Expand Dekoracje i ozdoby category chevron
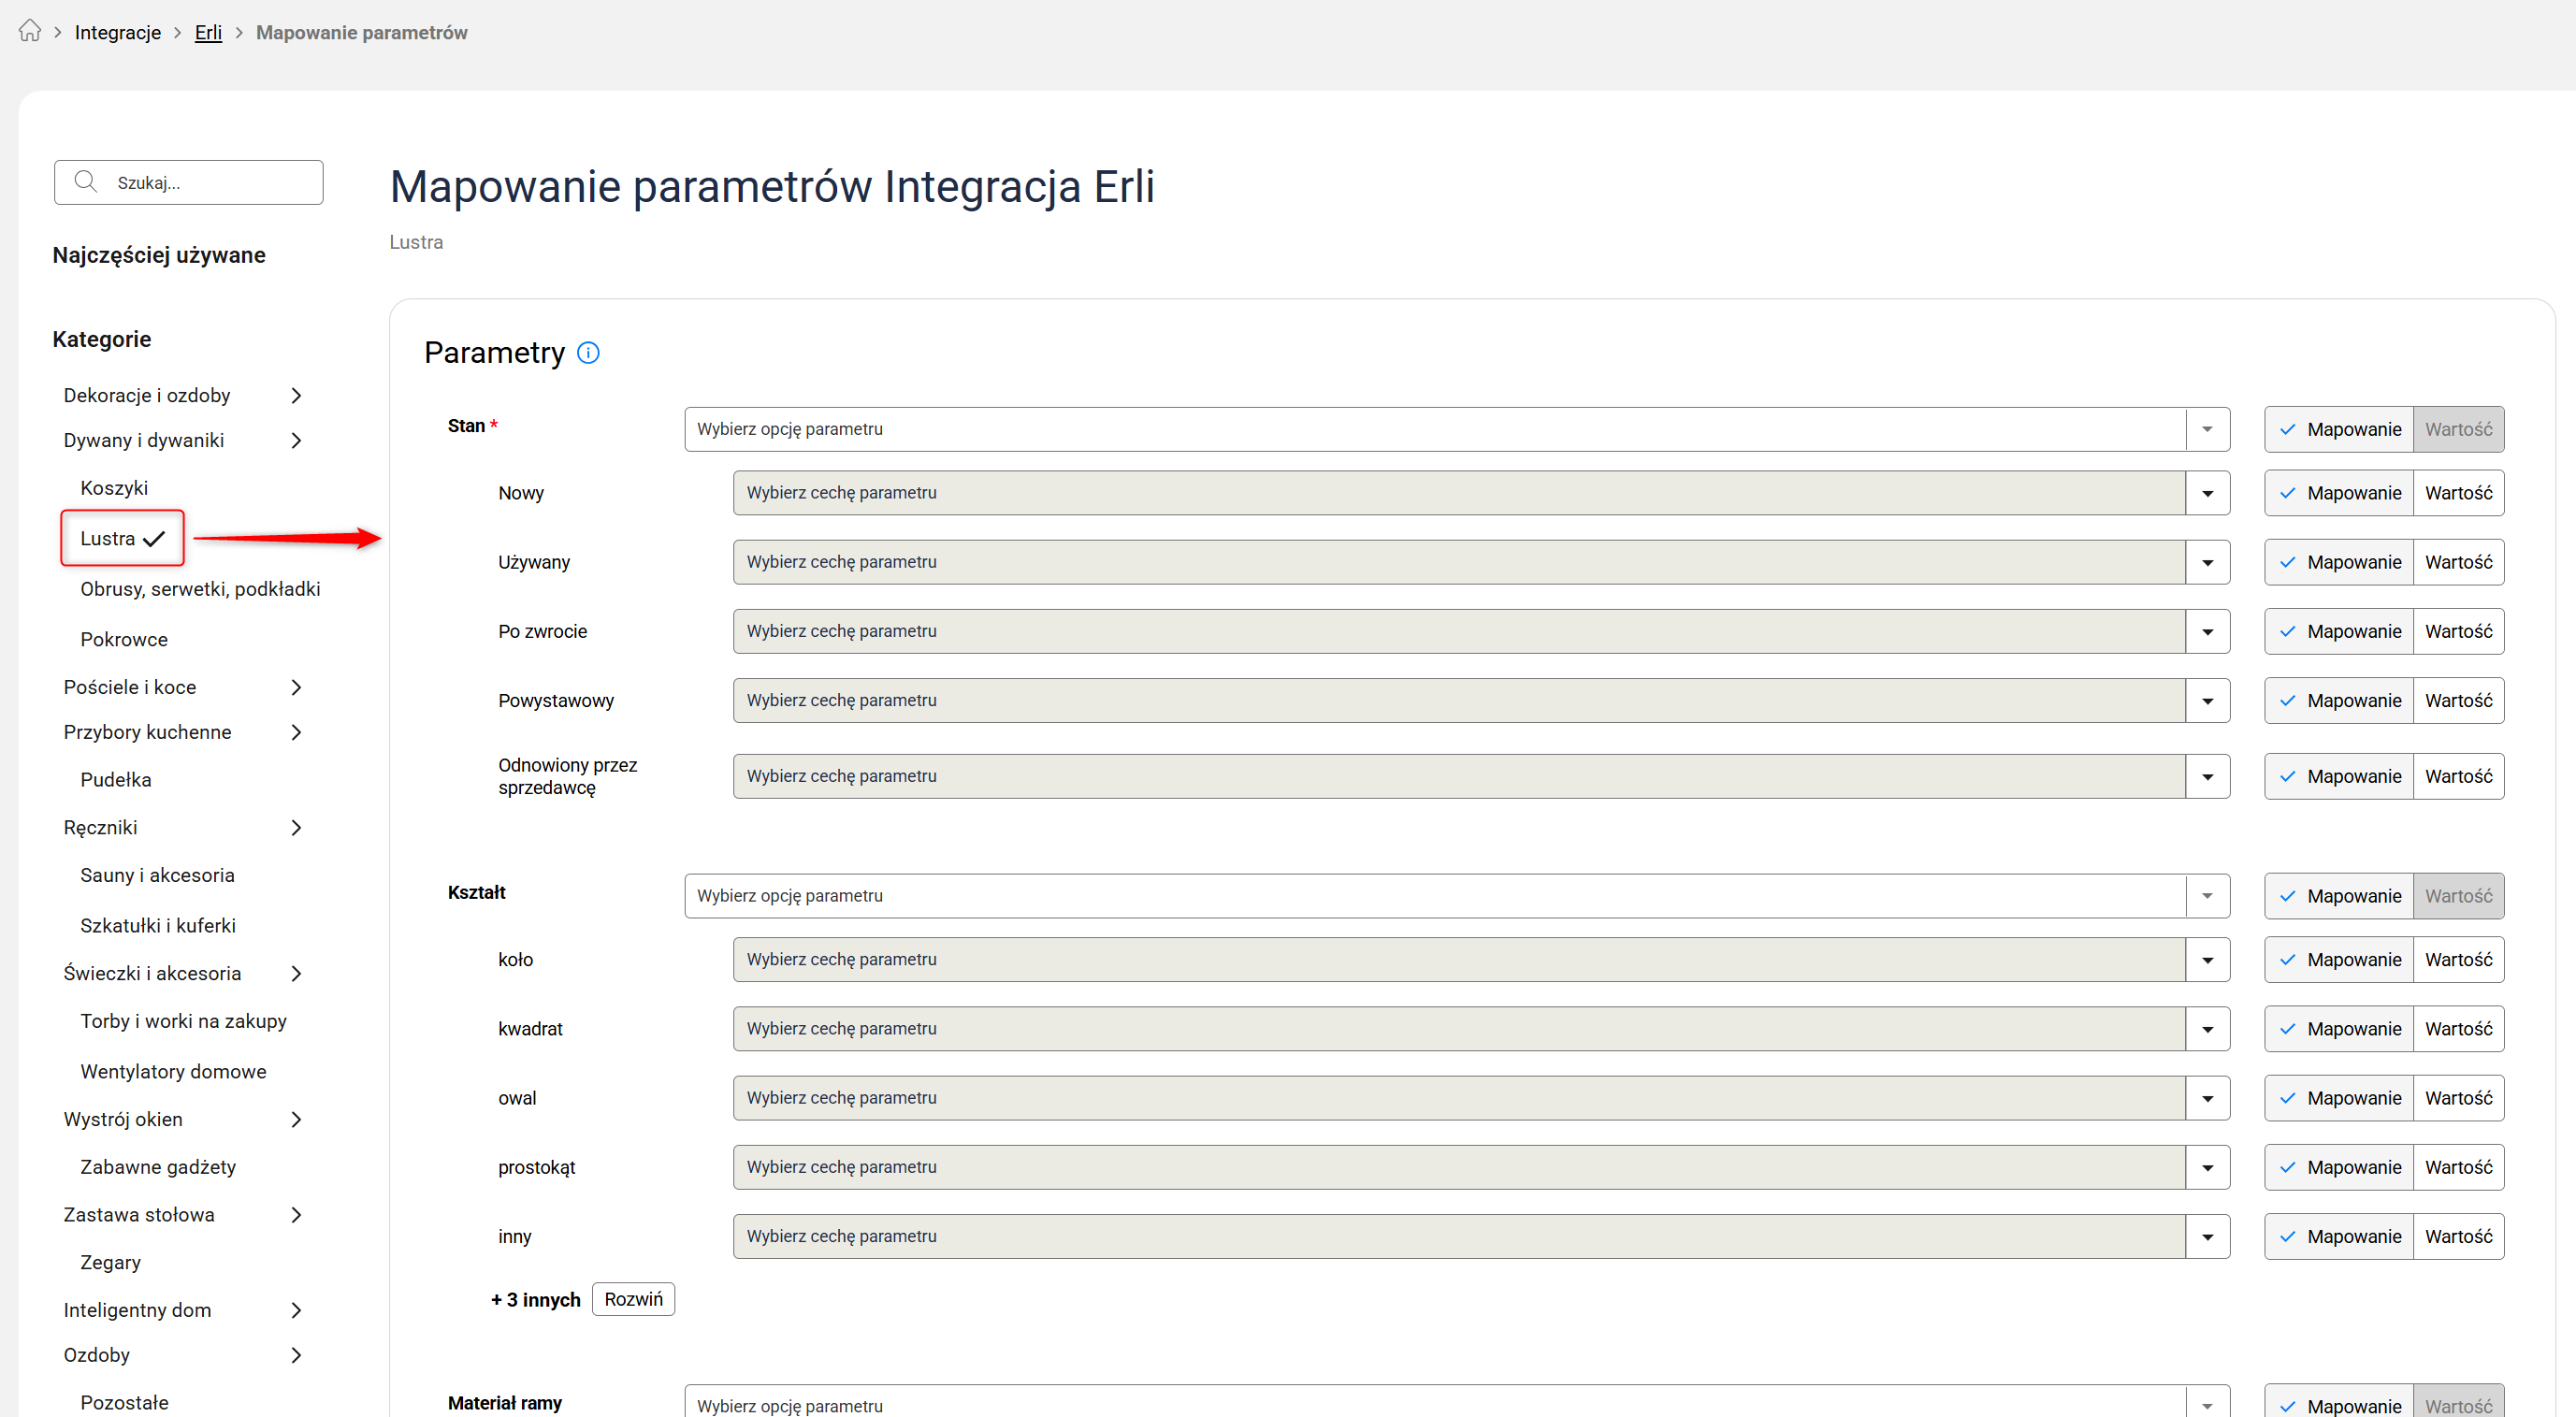This screenshot has height=1417, width=2576. coord(296,396)
